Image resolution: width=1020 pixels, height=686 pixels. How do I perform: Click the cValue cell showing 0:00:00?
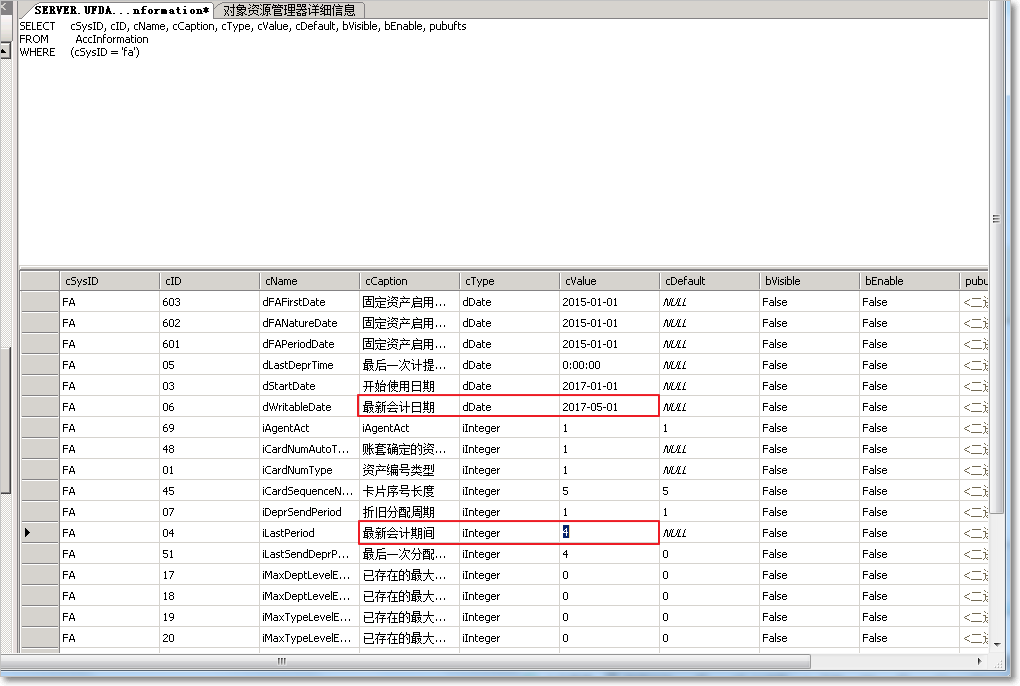(x=608, y=365)
